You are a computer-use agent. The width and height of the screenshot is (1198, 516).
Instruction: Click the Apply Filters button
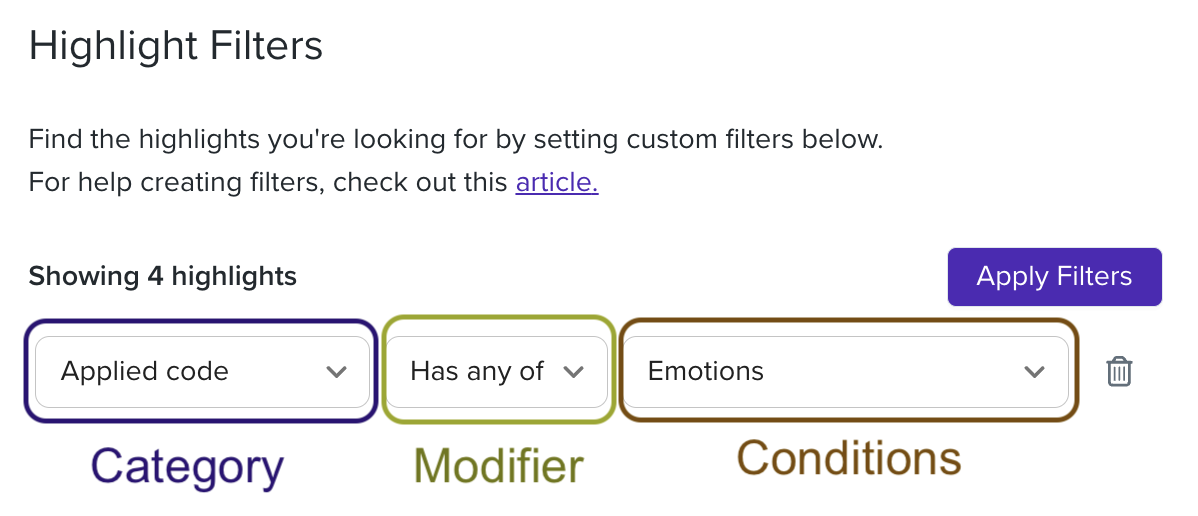1054,276
